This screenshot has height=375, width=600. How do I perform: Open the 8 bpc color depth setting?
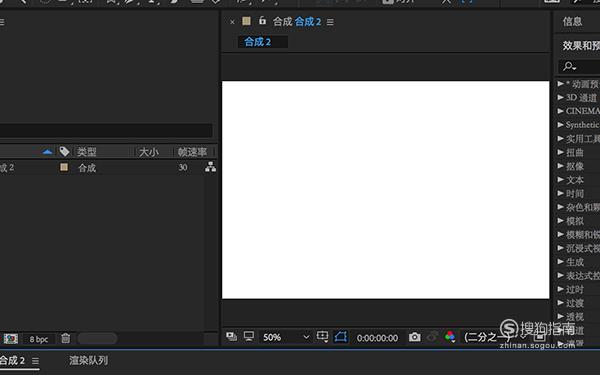pos(39,339)
